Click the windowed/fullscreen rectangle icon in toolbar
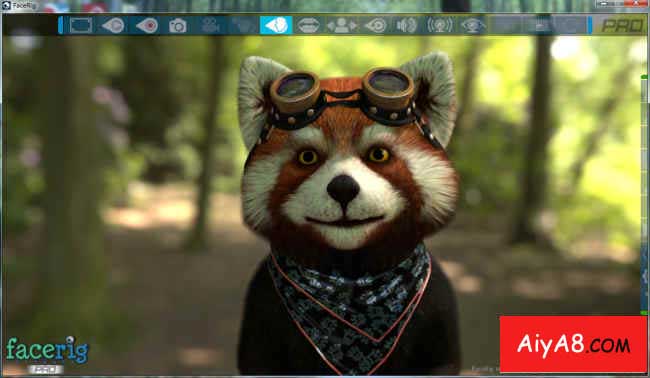Viewport: 650px width, 378px height. pyautogui.click(x=81, y=25)
